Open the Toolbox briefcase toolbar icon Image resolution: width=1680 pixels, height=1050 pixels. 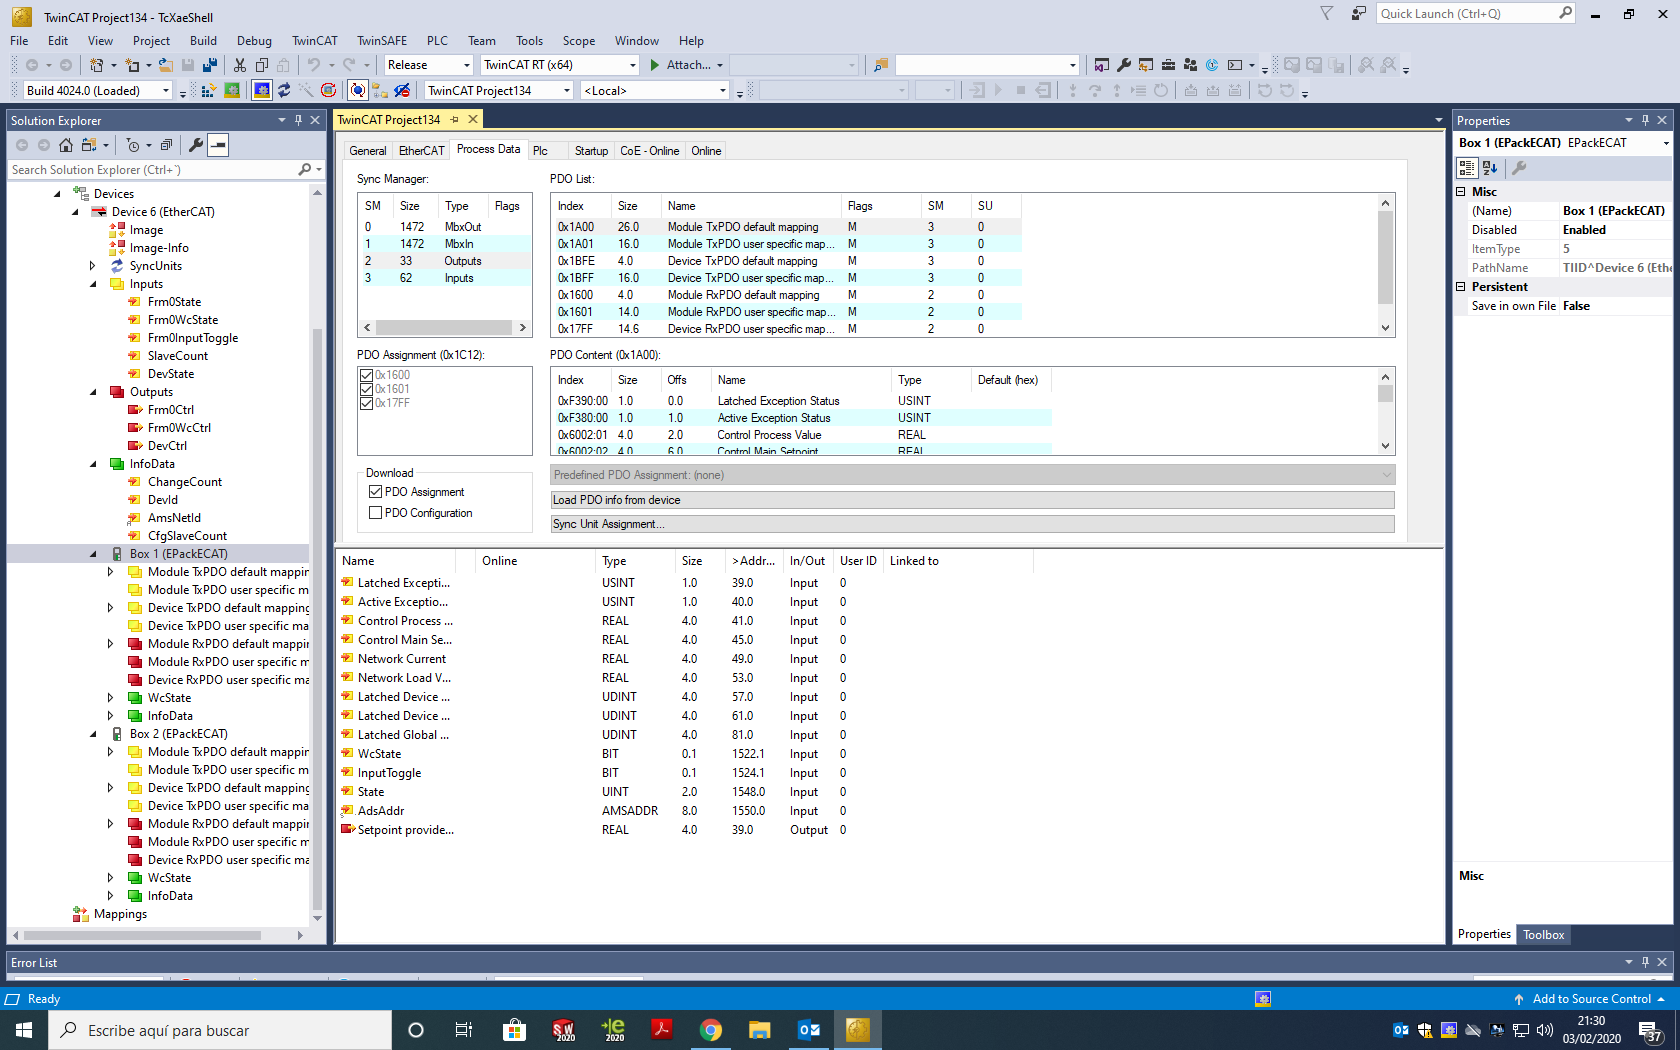[x=1168, y=65]
